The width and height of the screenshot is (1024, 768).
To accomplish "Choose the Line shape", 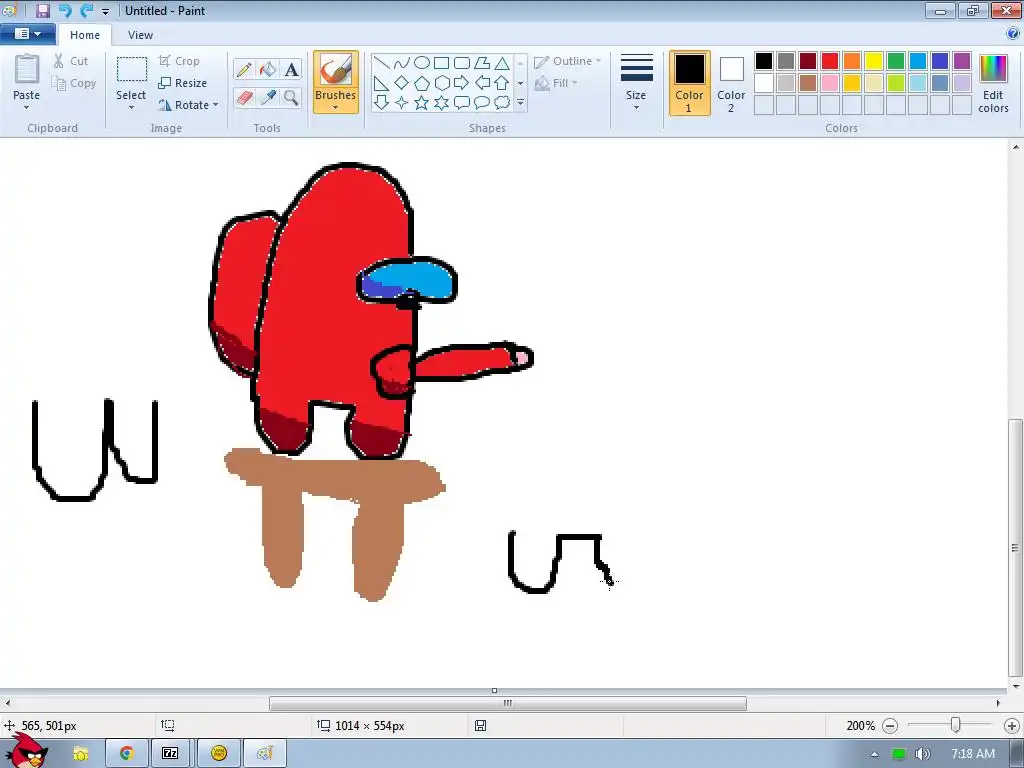I will click(382, 63).
